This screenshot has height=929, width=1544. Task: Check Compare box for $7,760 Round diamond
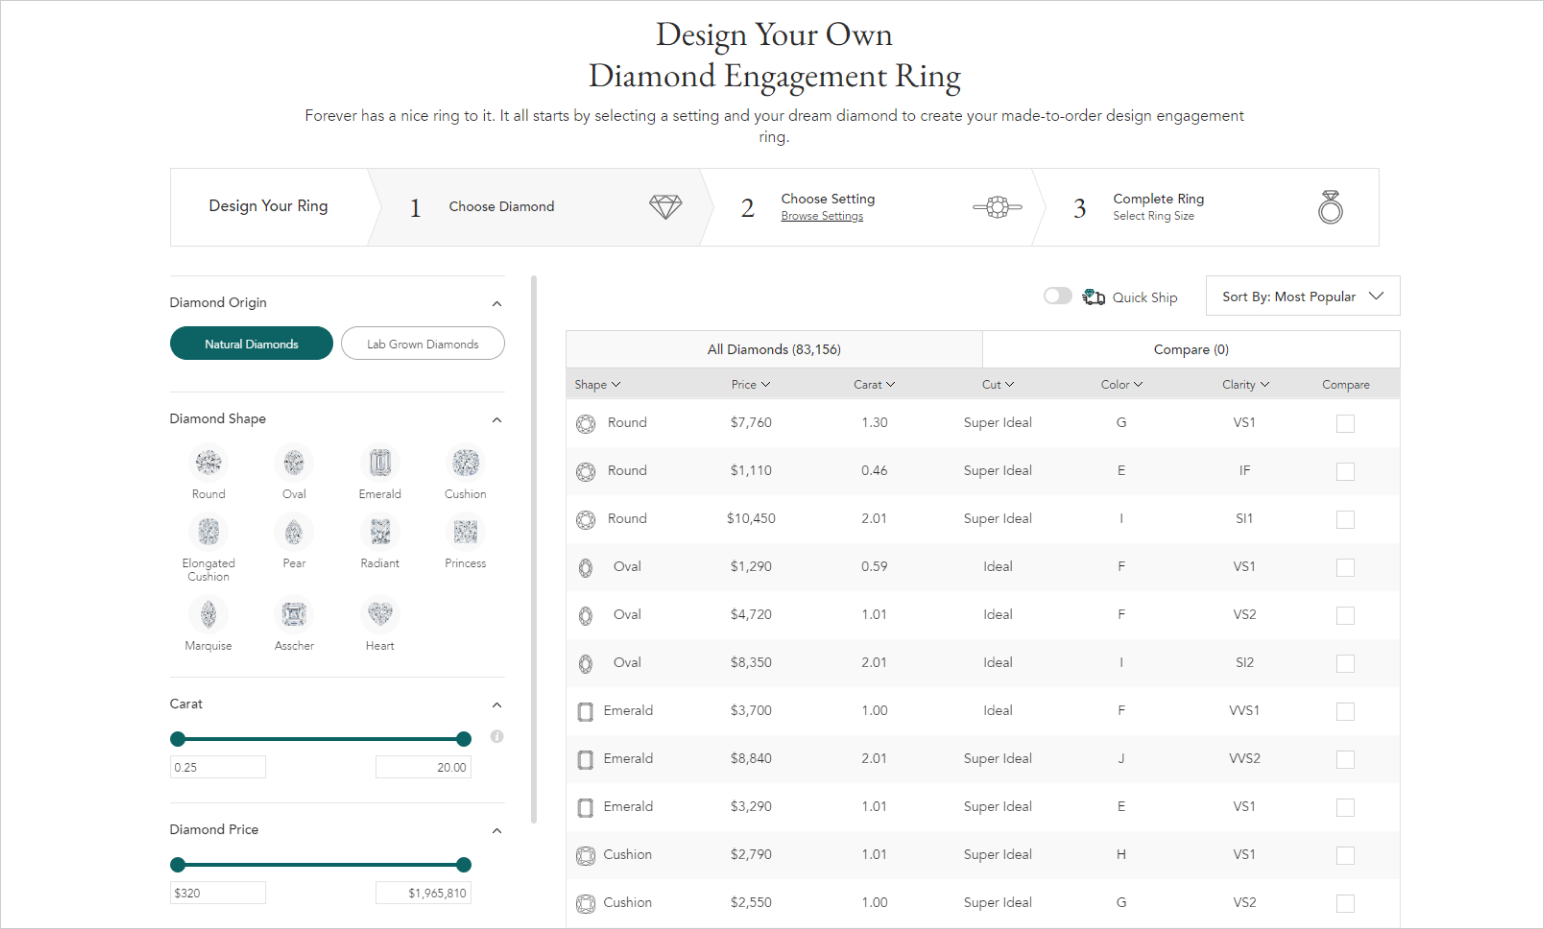tap(1345, 423)
